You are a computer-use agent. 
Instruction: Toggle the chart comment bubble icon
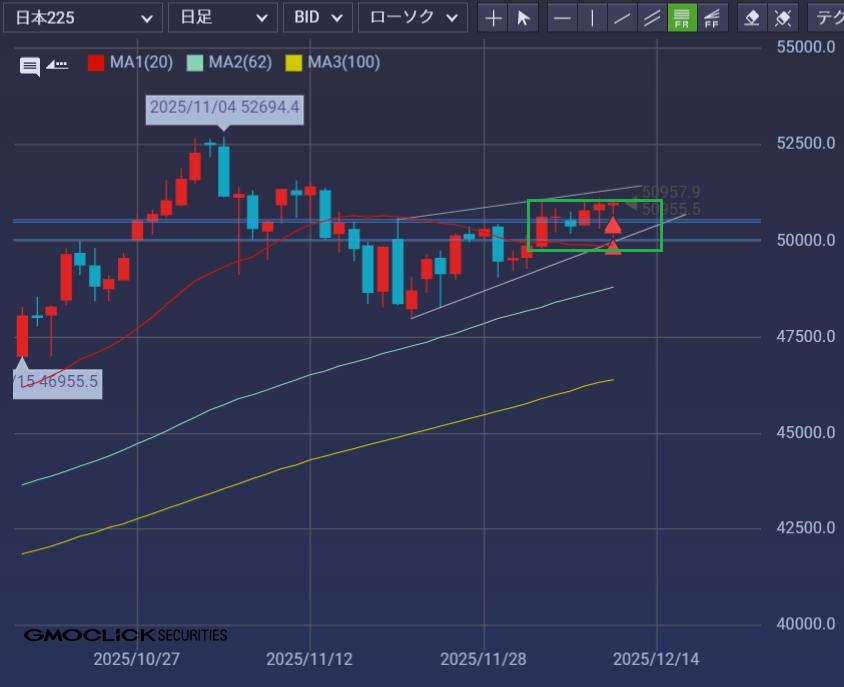click(30, 67)
